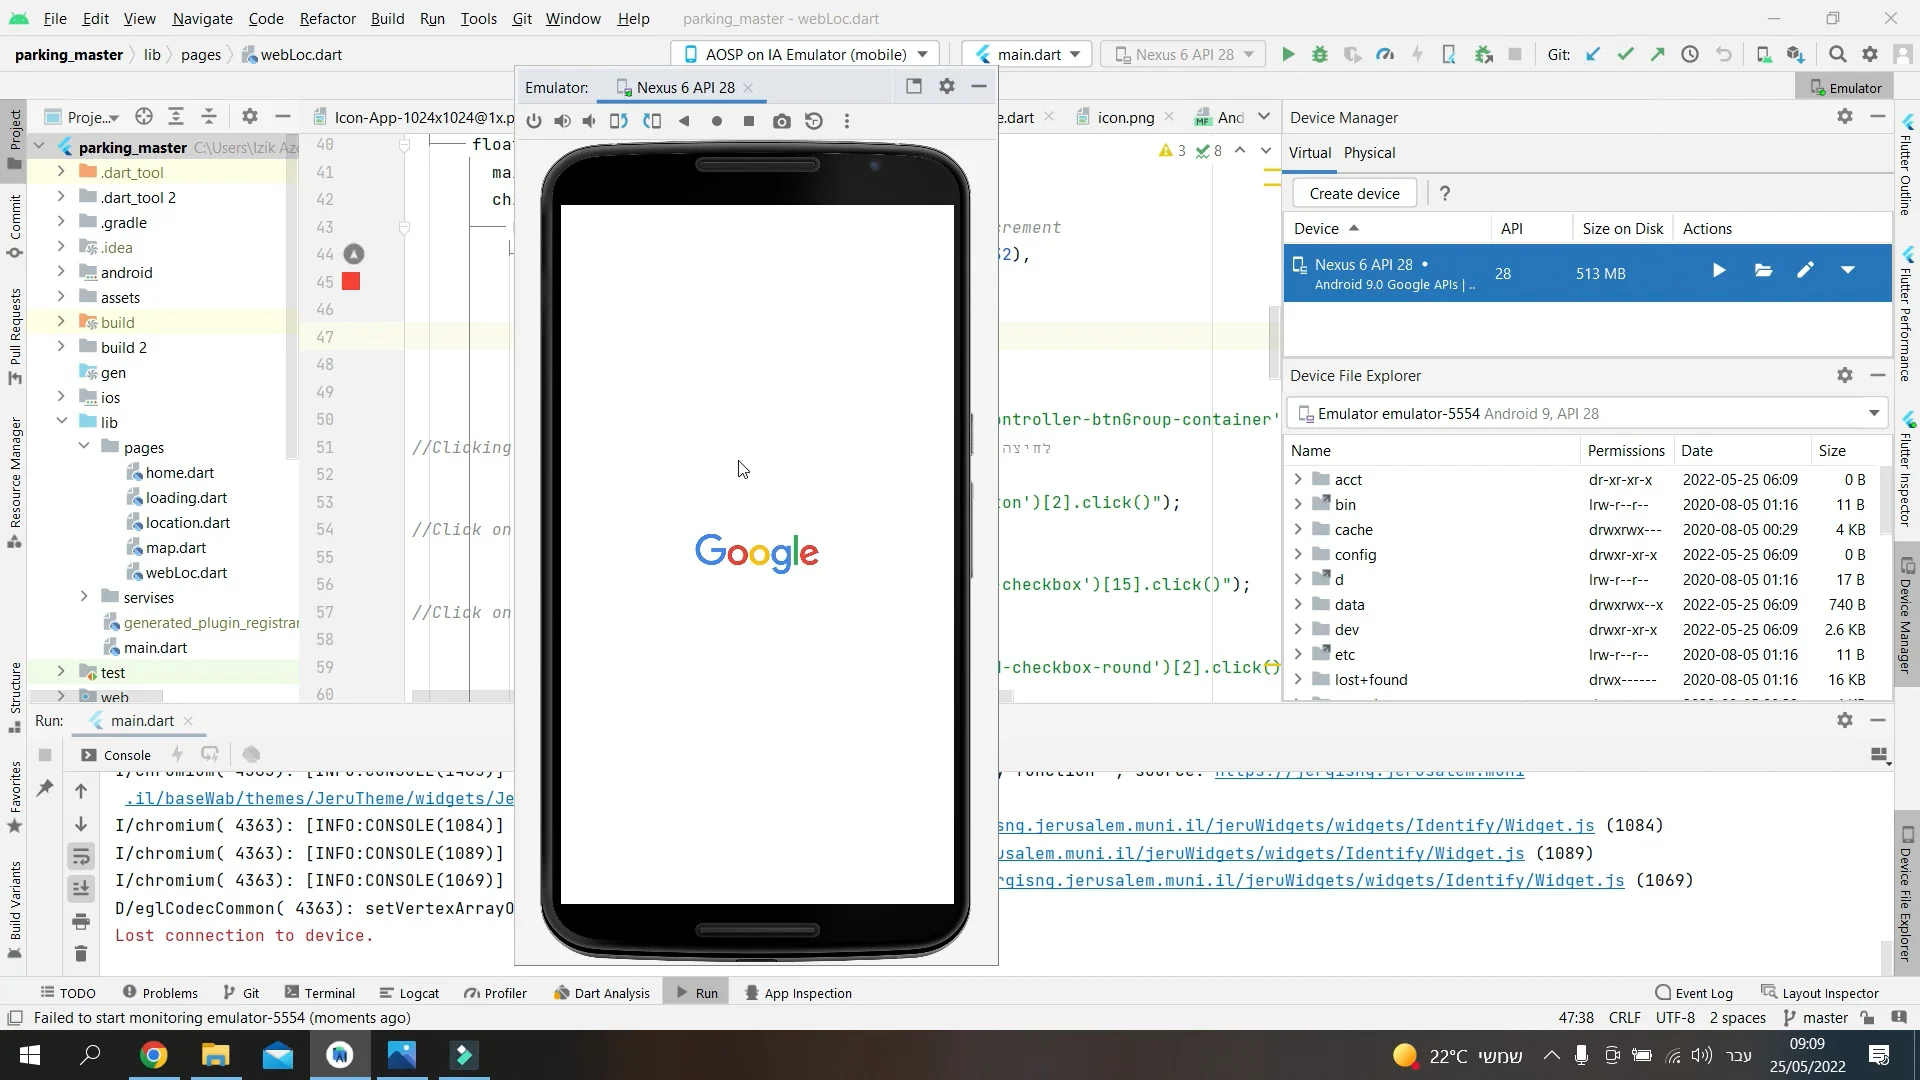The image size is (1920, 1080).
Task: Open emulator extended controls three-dot menu
Action: [847, 121]
